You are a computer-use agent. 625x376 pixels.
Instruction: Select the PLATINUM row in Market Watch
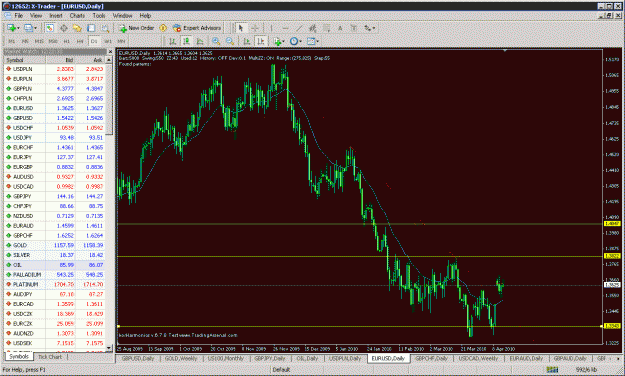(55, 284)
